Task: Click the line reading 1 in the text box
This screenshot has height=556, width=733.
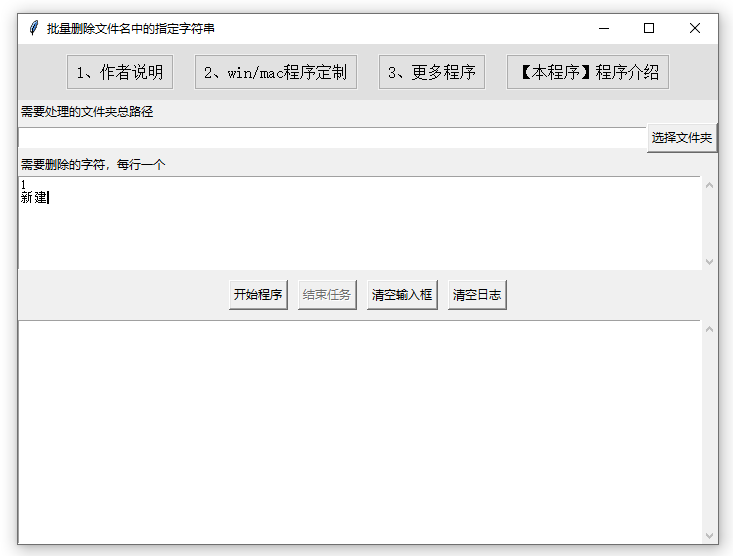Action: [23, 185]
